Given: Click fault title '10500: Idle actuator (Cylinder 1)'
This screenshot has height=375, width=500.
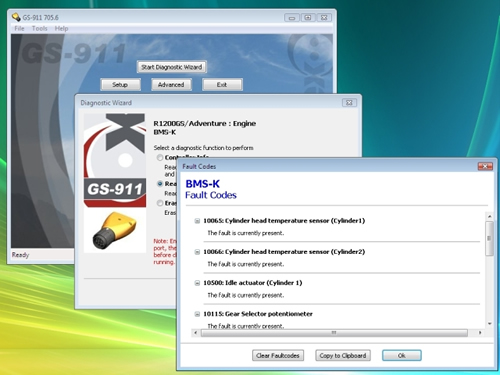Looking at the screenshot, I should pyautogui.click(x=253, y=283).
